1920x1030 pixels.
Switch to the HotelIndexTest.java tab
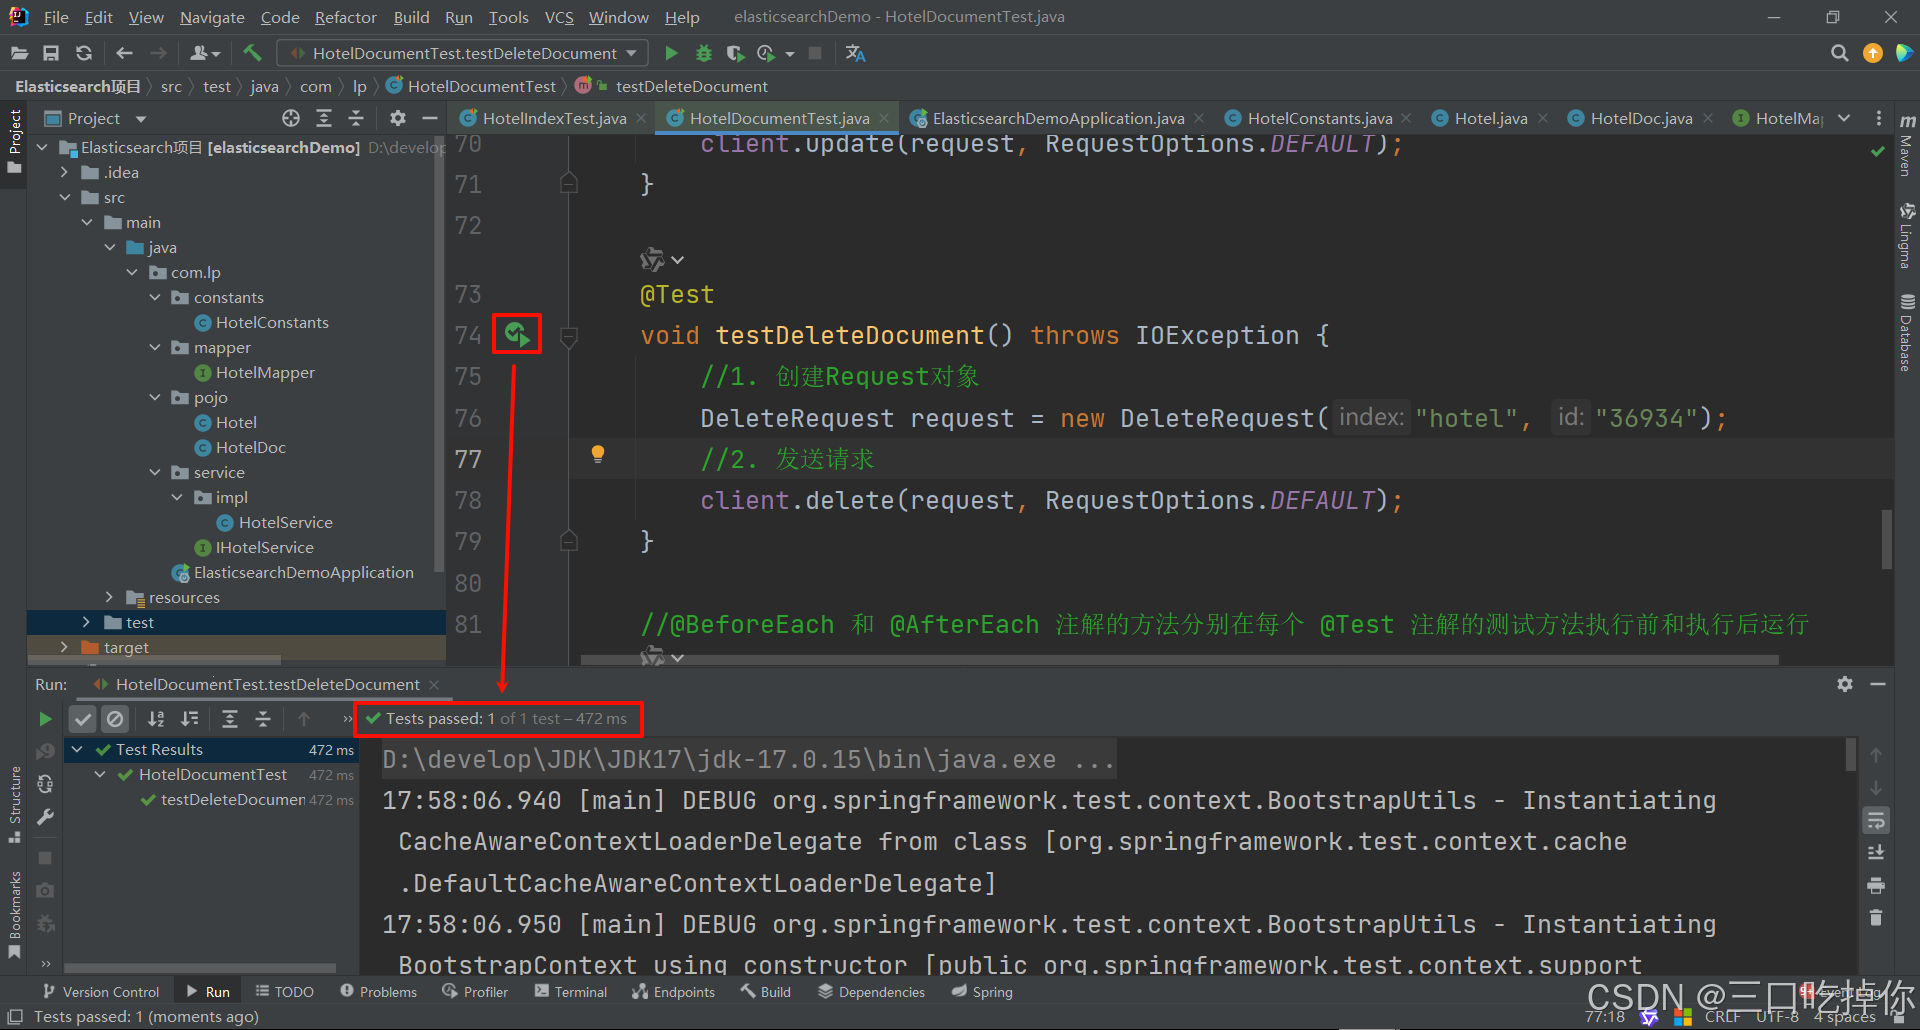[554, 118]
